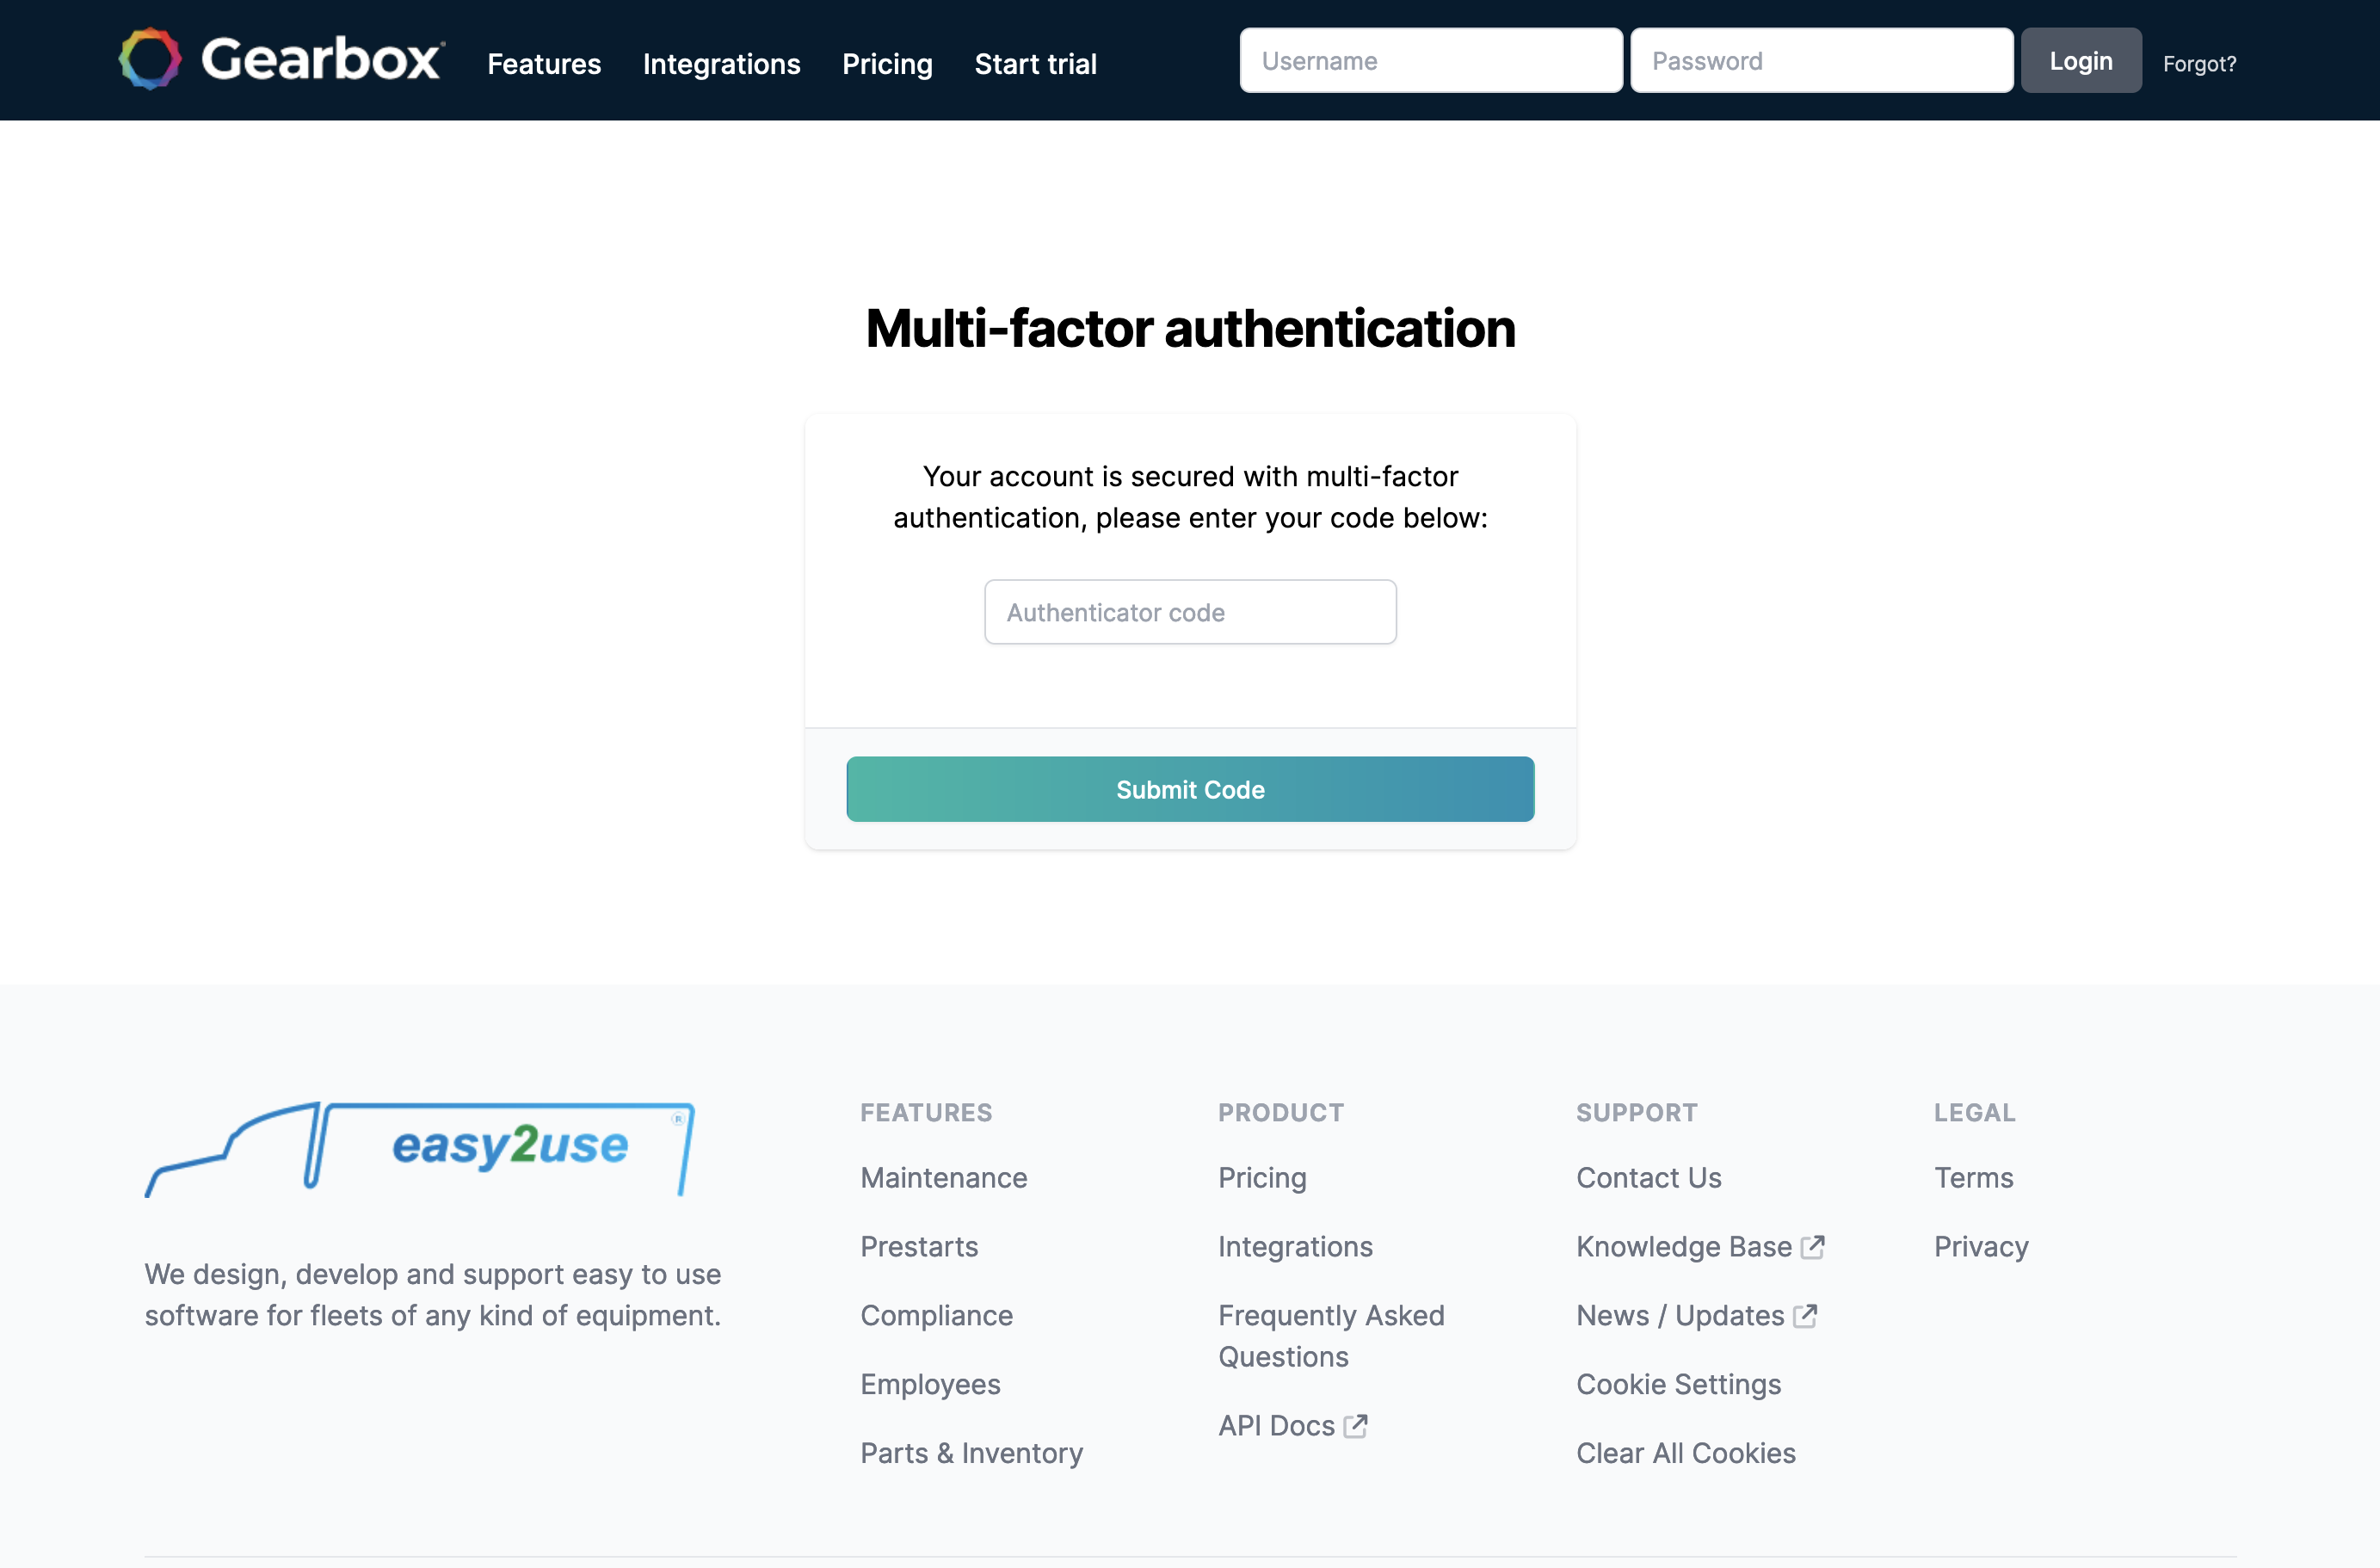Open the Integrations navigation item
The image size is (2380, 1568).
tap(721, 63)
